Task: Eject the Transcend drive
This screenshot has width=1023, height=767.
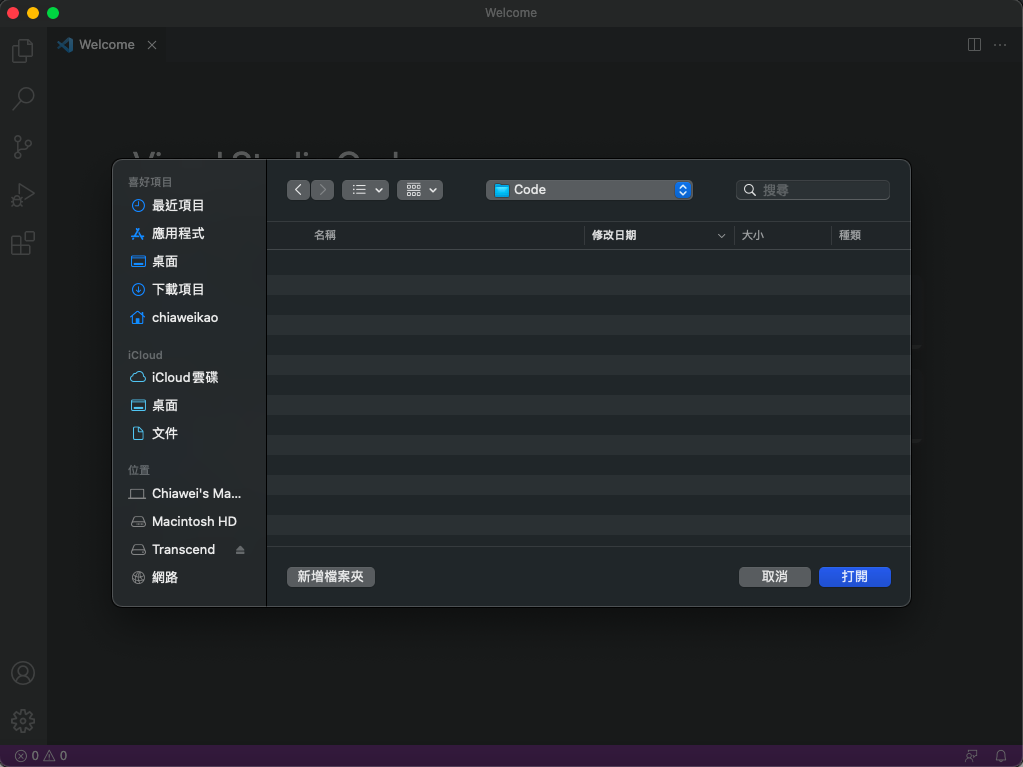Action: tap(240, 550)
